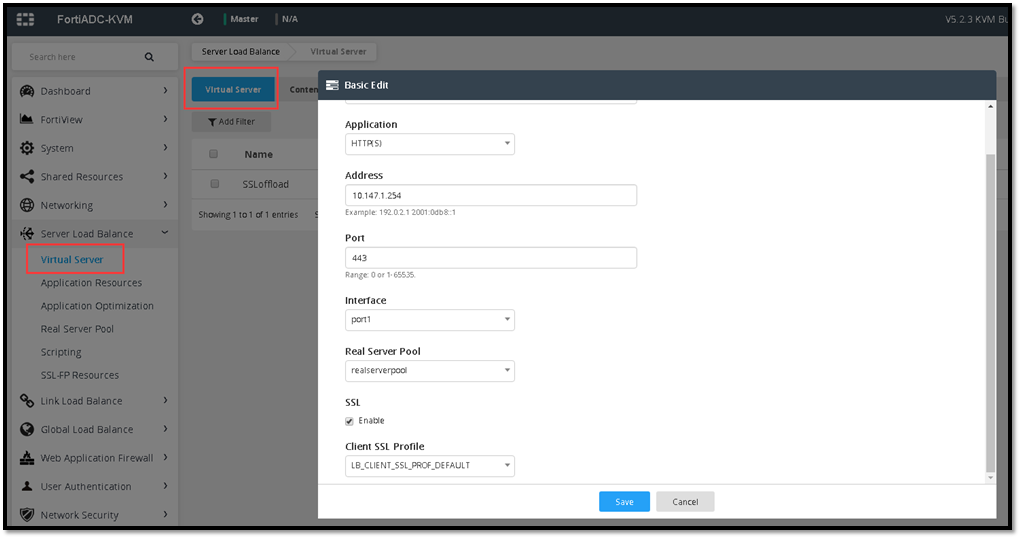Image resolution: width=1021 pixels, height=539 pixels.
Task: Click the back arrow icon in header
Action: (198, 19)
